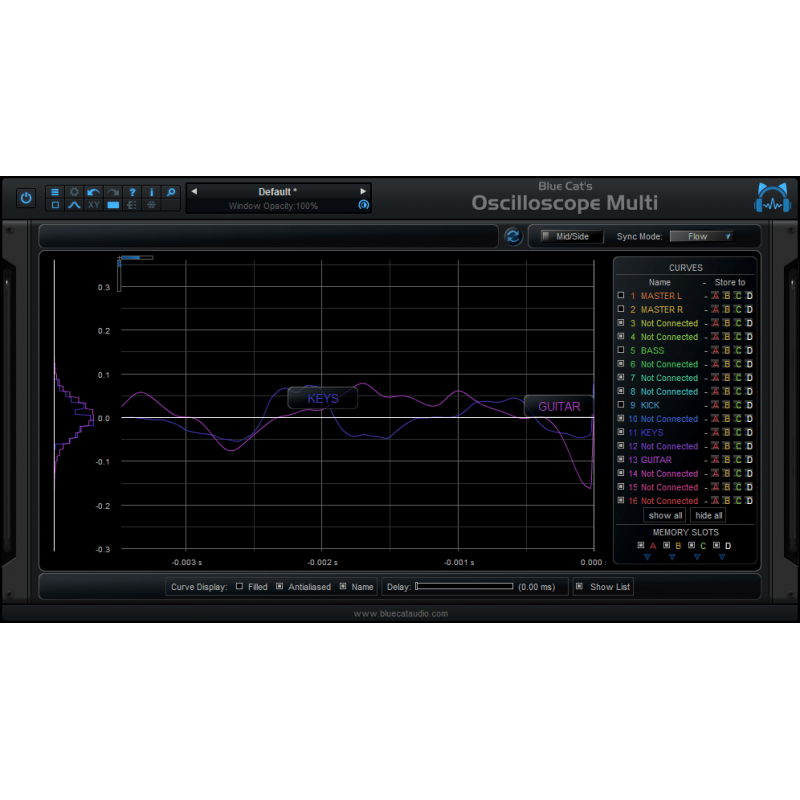Click the Redo arrow icon
800x800 pixels.
[112, 192]
